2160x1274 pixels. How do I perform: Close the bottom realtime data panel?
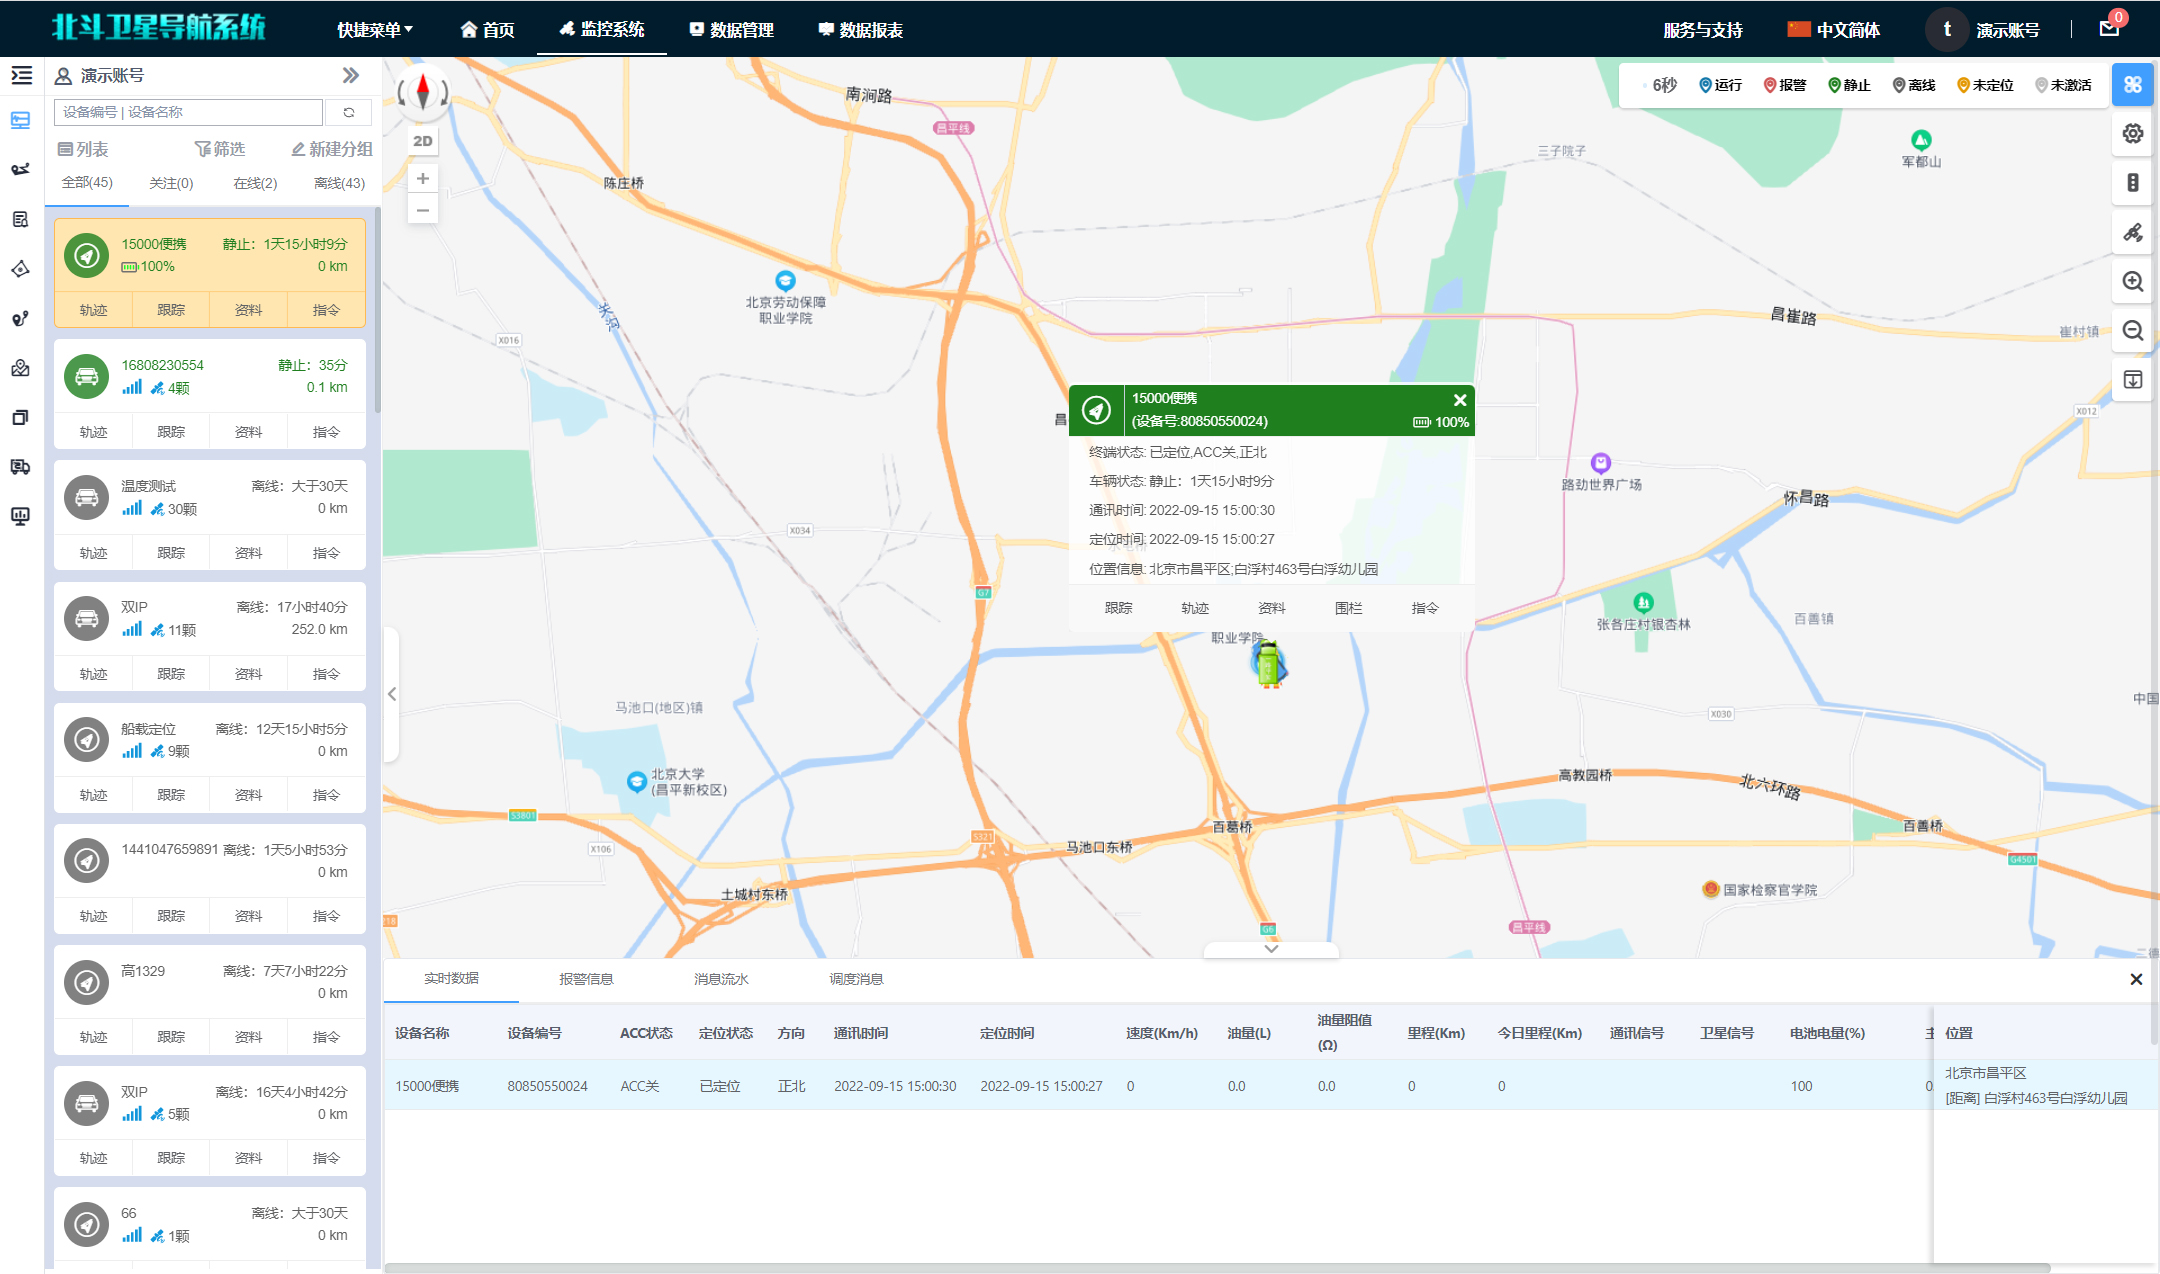[x=2136, y=979]
